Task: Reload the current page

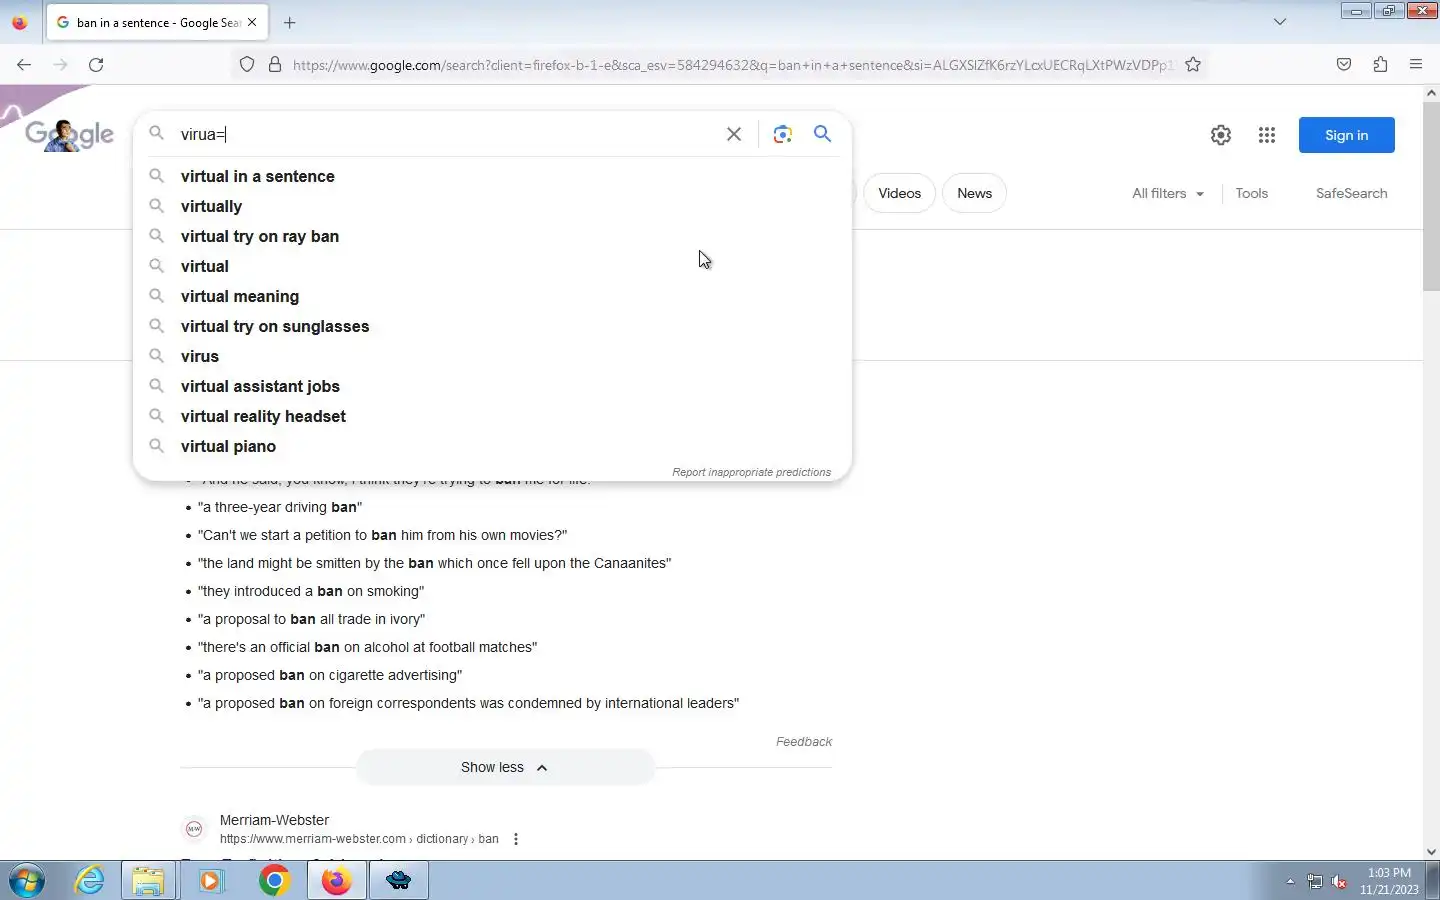Action: click(96, 65)
